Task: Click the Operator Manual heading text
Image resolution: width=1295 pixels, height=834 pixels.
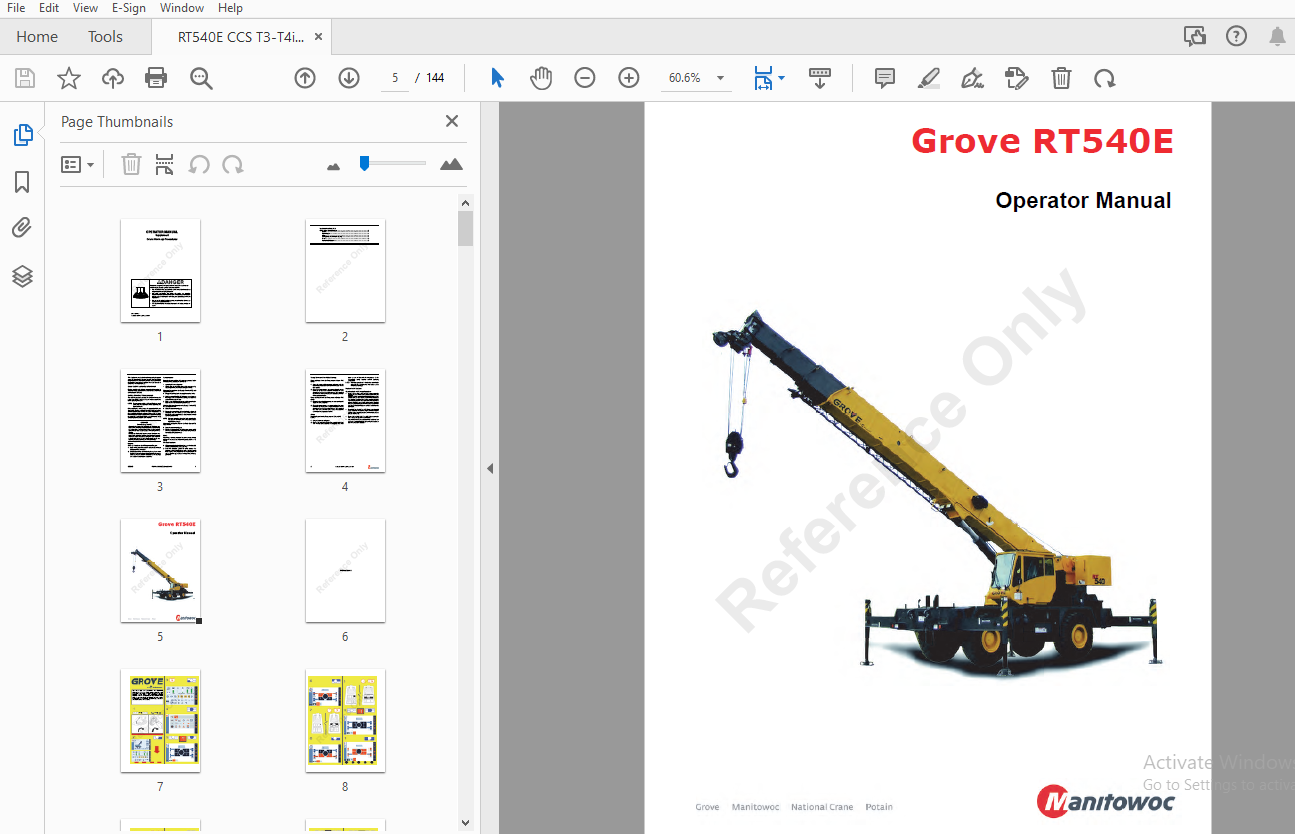Action: point(1083,200)
